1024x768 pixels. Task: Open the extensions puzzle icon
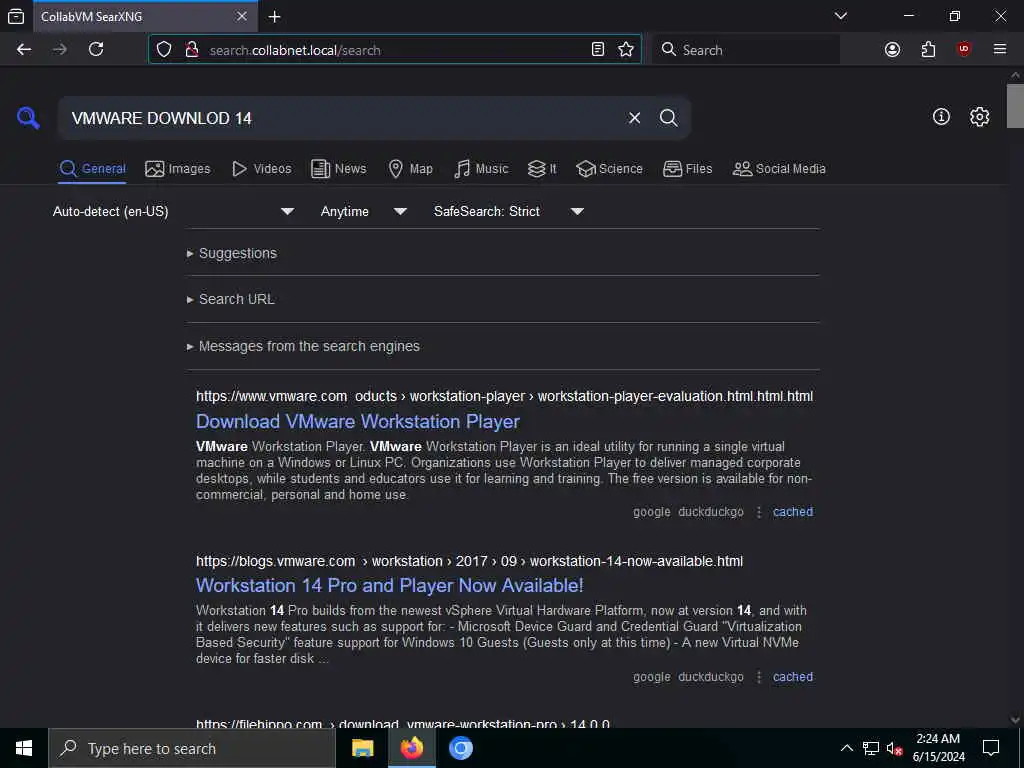[x=928, y=50]
